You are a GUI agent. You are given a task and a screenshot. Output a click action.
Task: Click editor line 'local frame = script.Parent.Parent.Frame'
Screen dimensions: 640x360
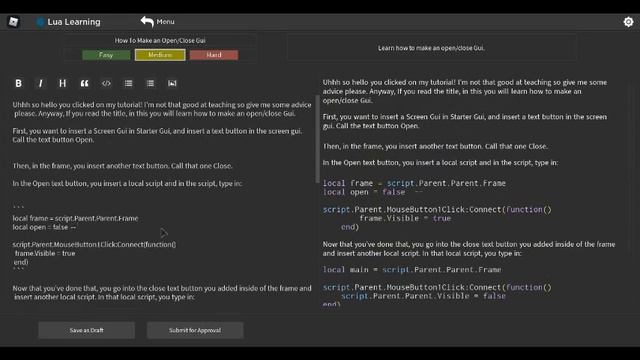76,218
